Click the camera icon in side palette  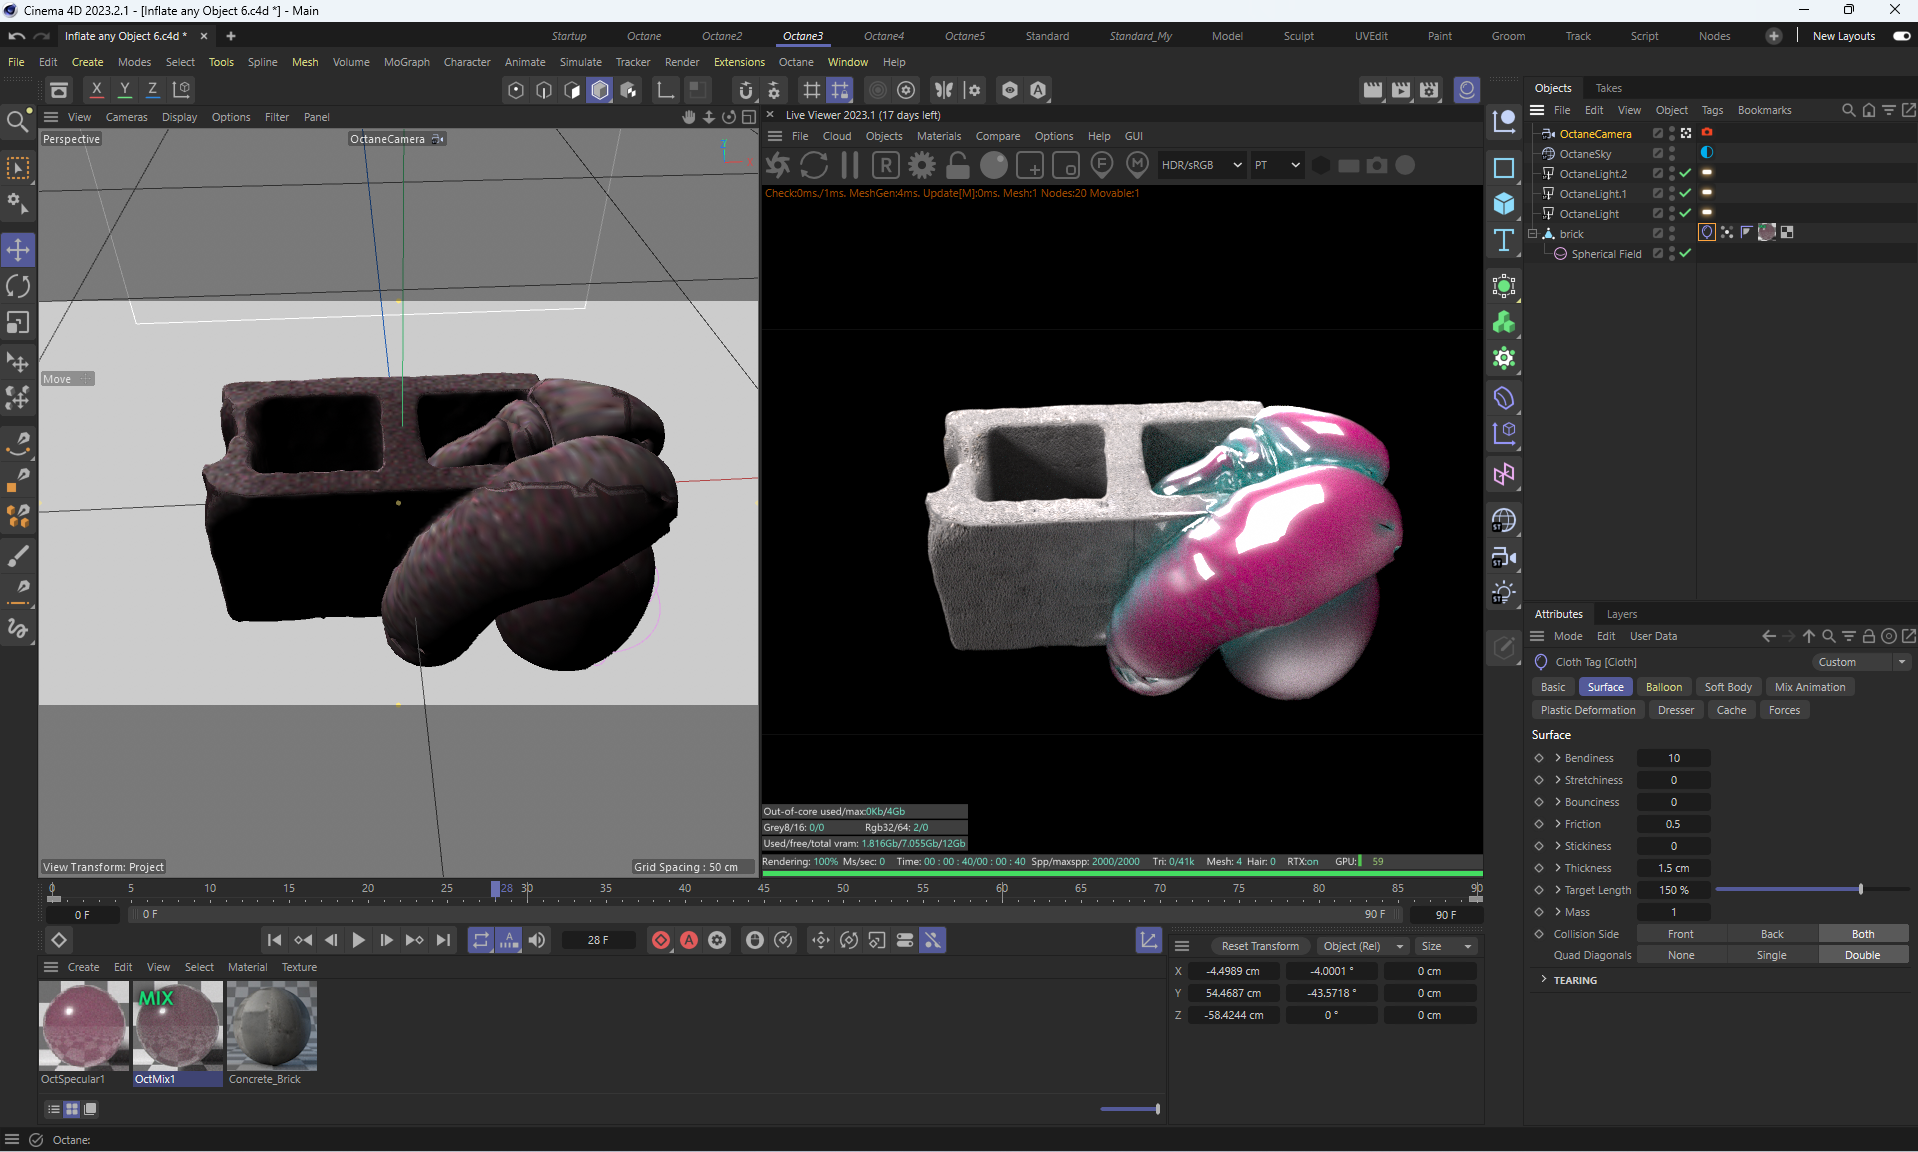[x=1503, y=557]
